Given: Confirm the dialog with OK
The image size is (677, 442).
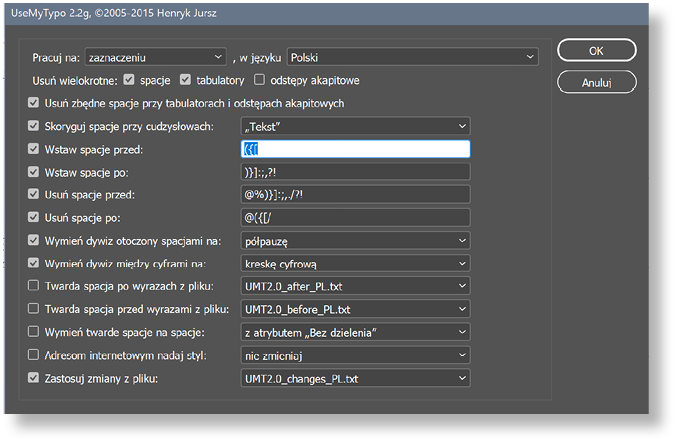Looking at the screenshot, I should click(x=596, y=51).
